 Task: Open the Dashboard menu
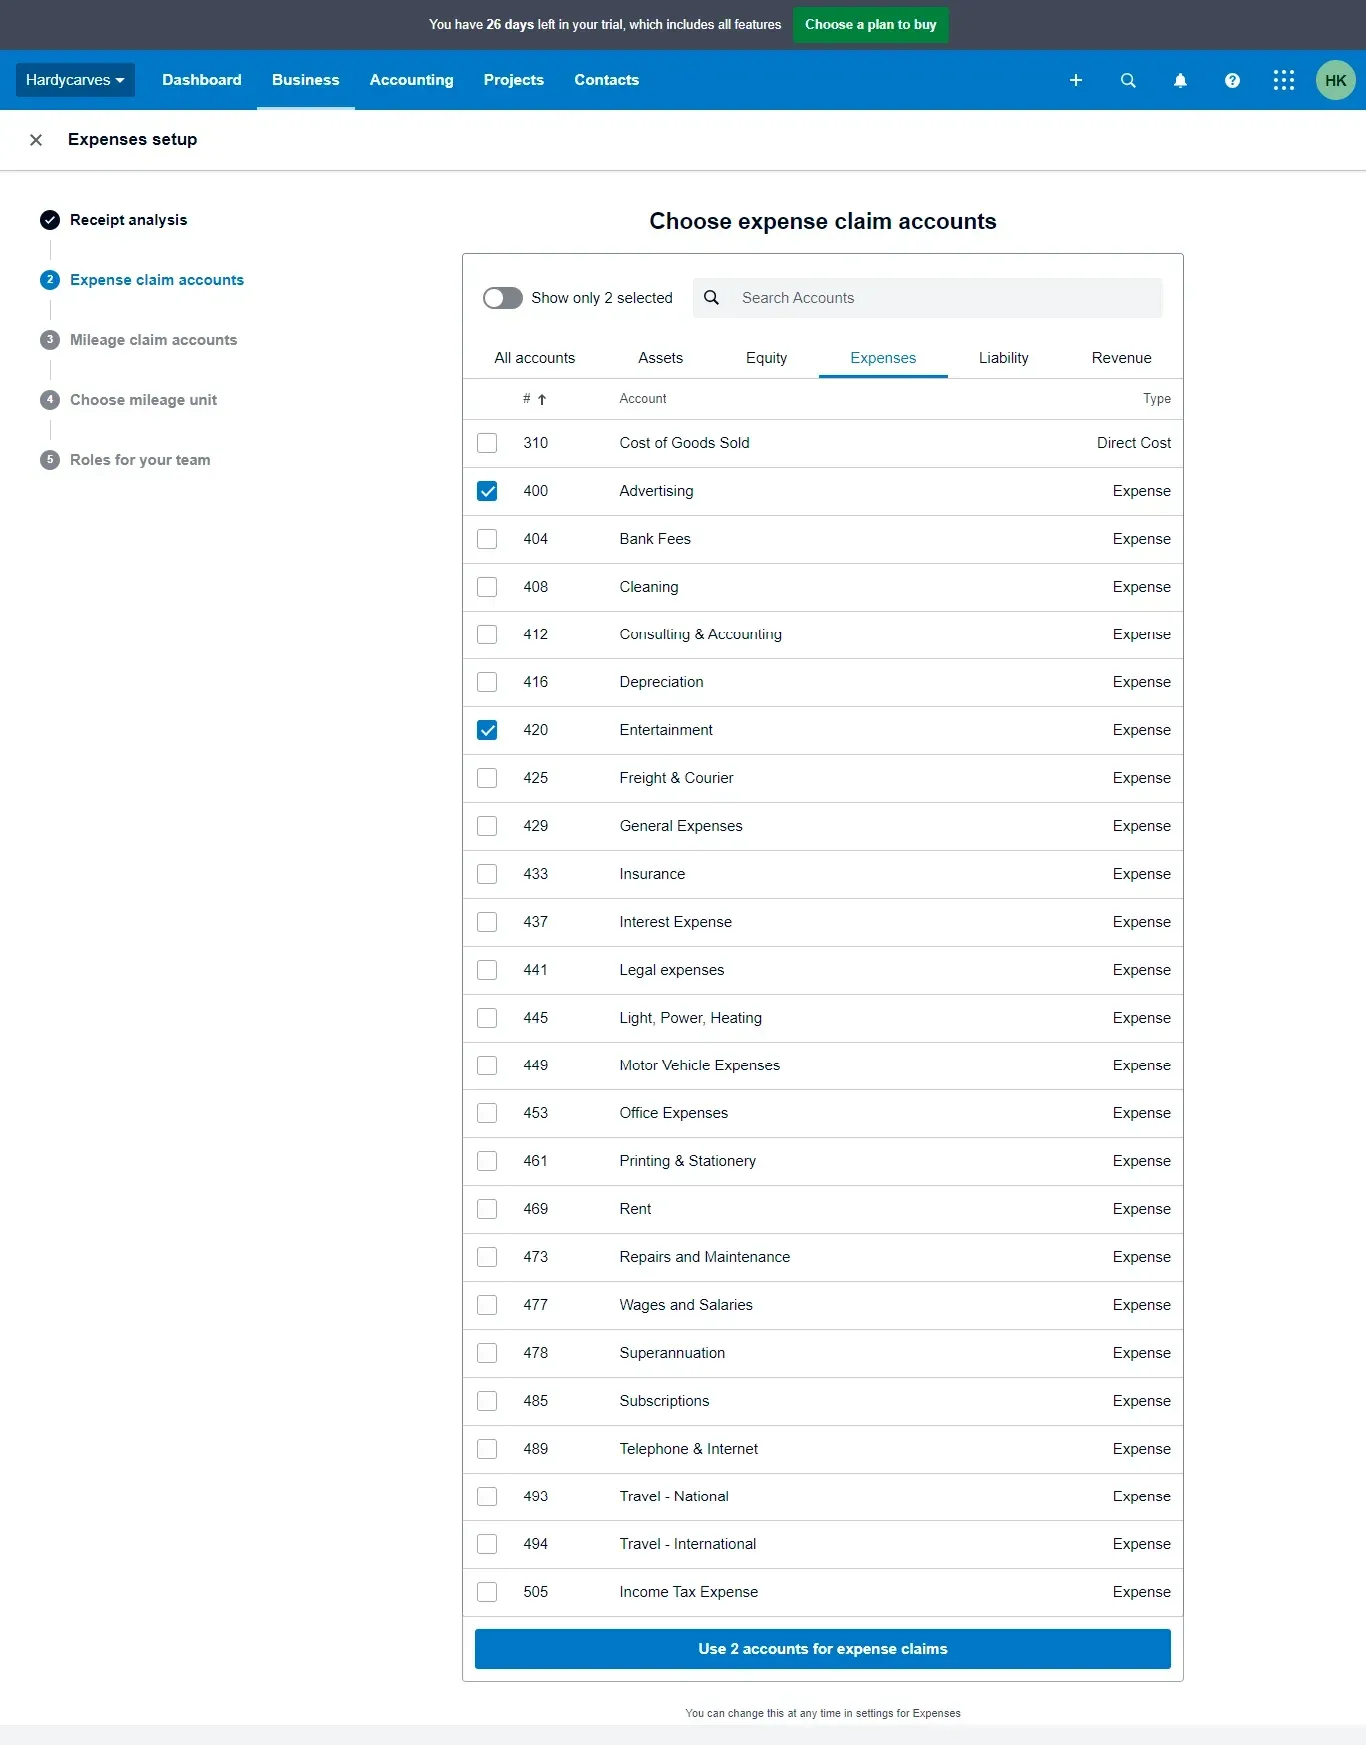tap(202, 80)
